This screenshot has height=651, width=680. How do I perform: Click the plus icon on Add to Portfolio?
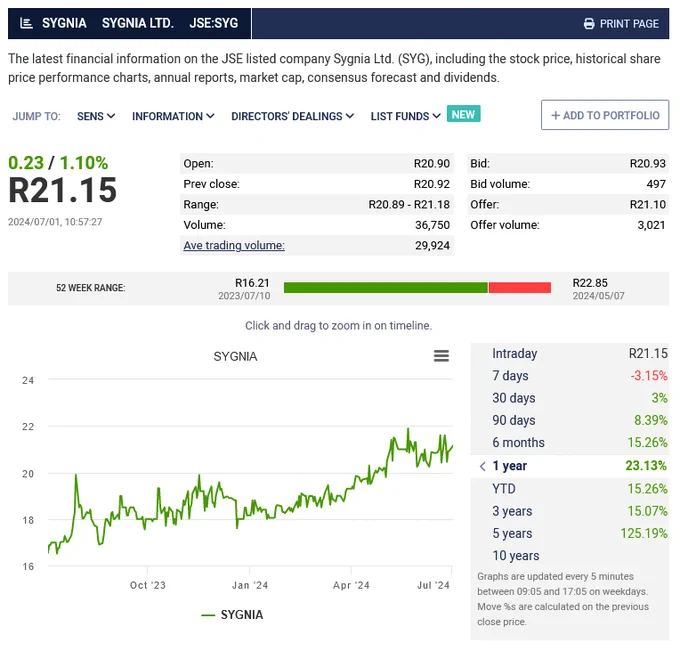coord(555,115)
